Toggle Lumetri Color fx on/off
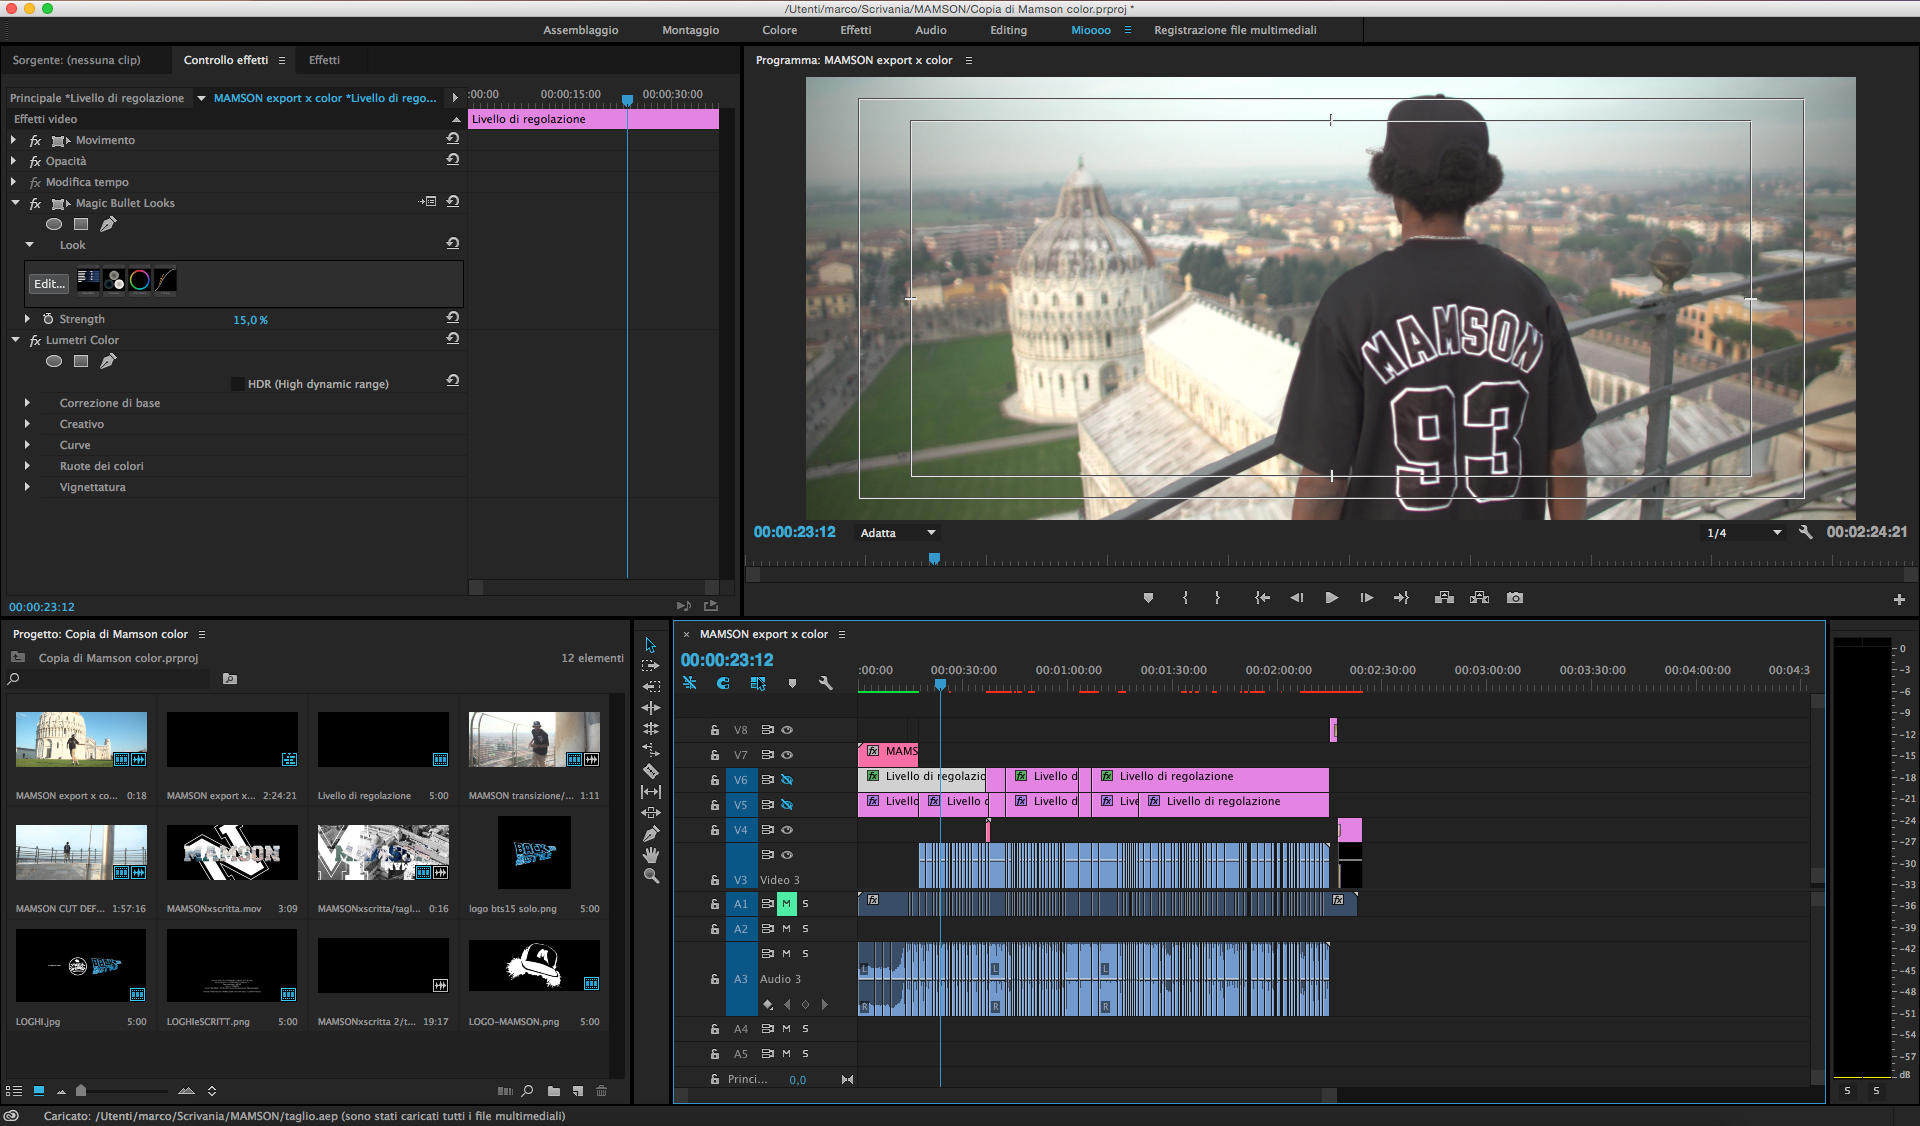 [x=35, y=340]
